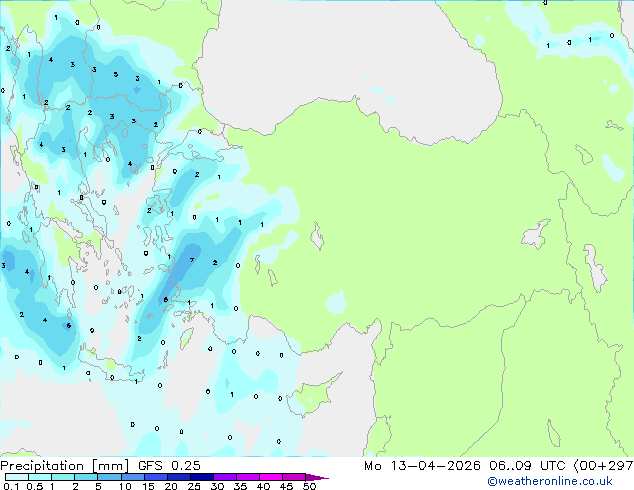The width and height of the screenshot is (634, 490).
Task: Click the 'GFS 0.25' model label
Action: tap(169, 466)
